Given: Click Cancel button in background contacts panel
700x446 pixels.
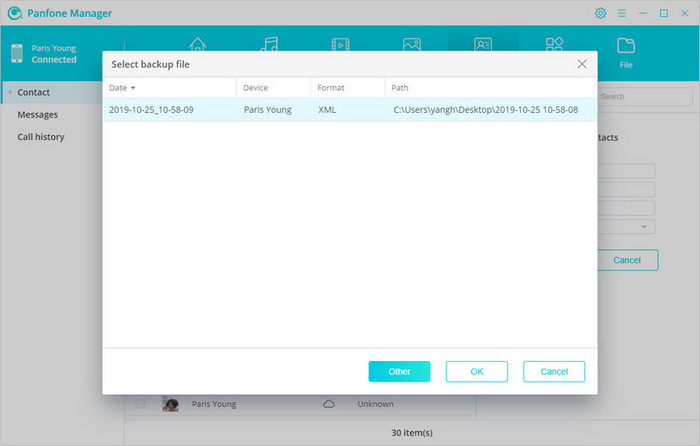Looking at the screenshot, I should [x=627, y=260].
